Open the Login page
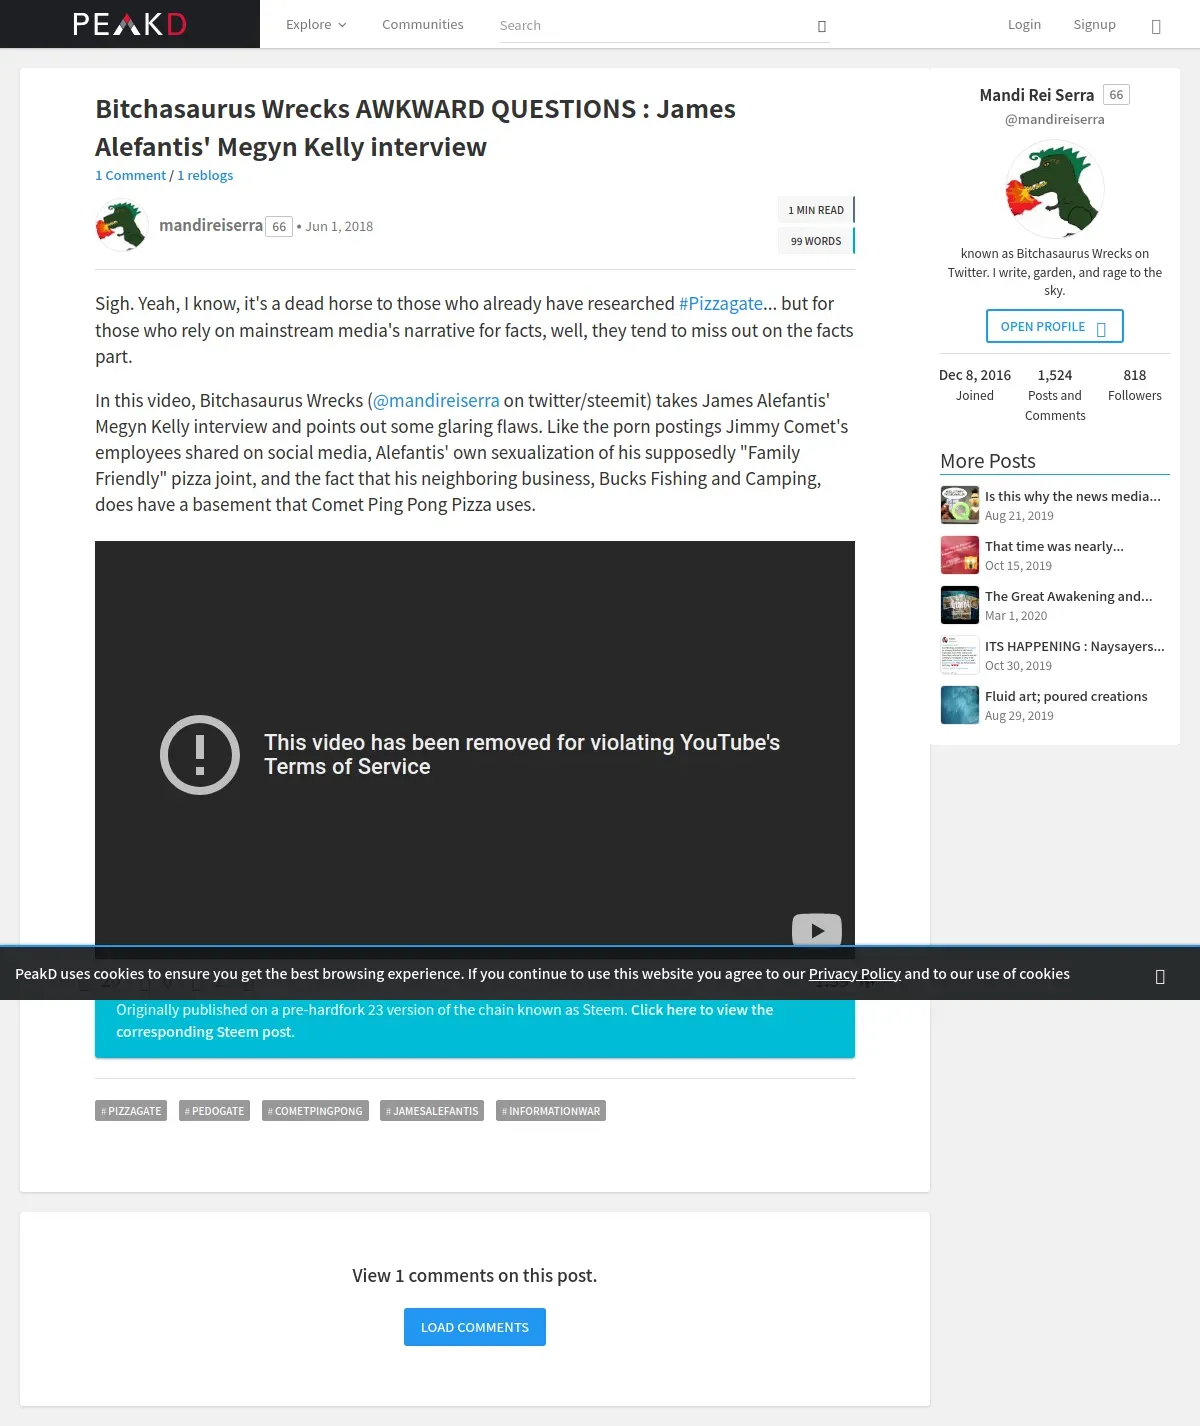The image size is (1200, 1426). [x=1024, y=24]
